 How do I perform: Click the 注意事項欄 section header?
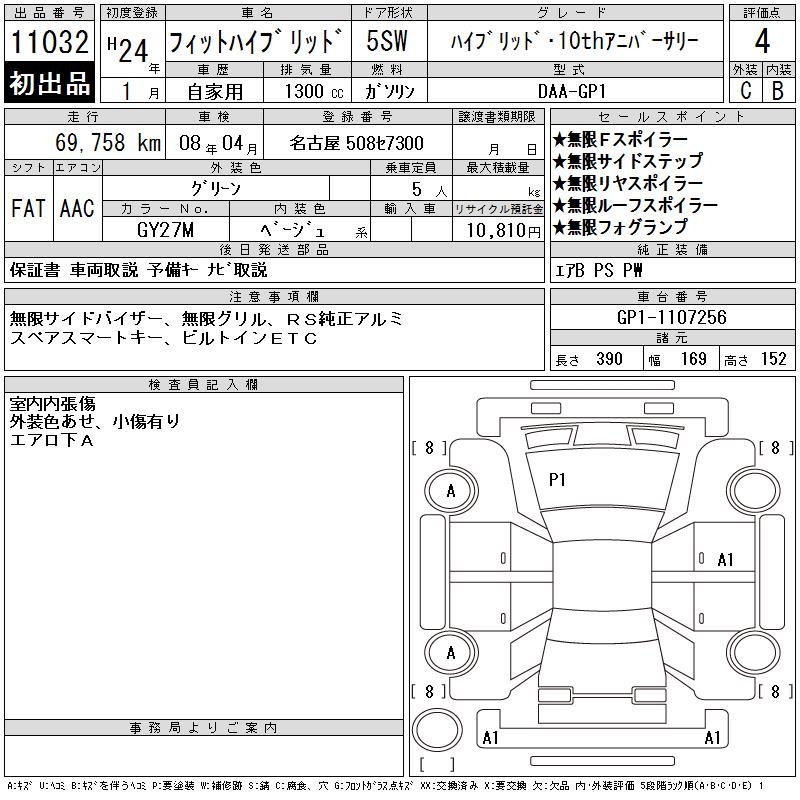coord(274,296)
